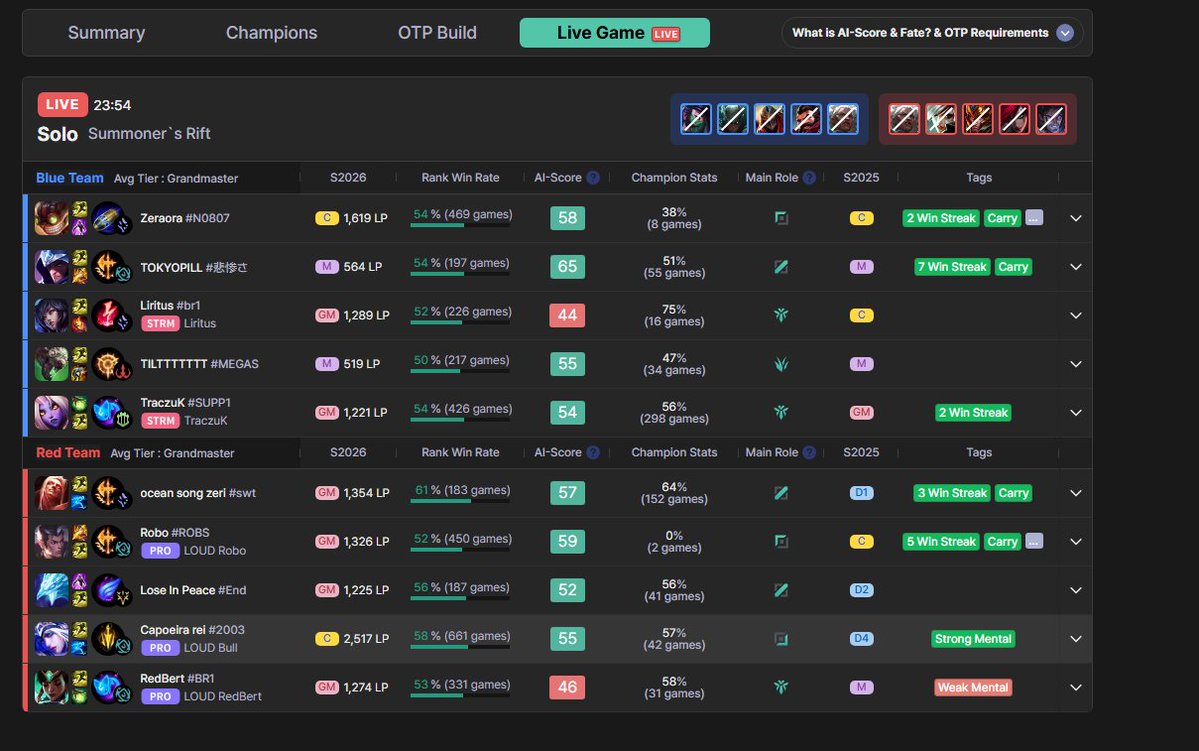Click Liritus STRM streamer badge
Screen dimensions: 1199x751
pos(160,323)
